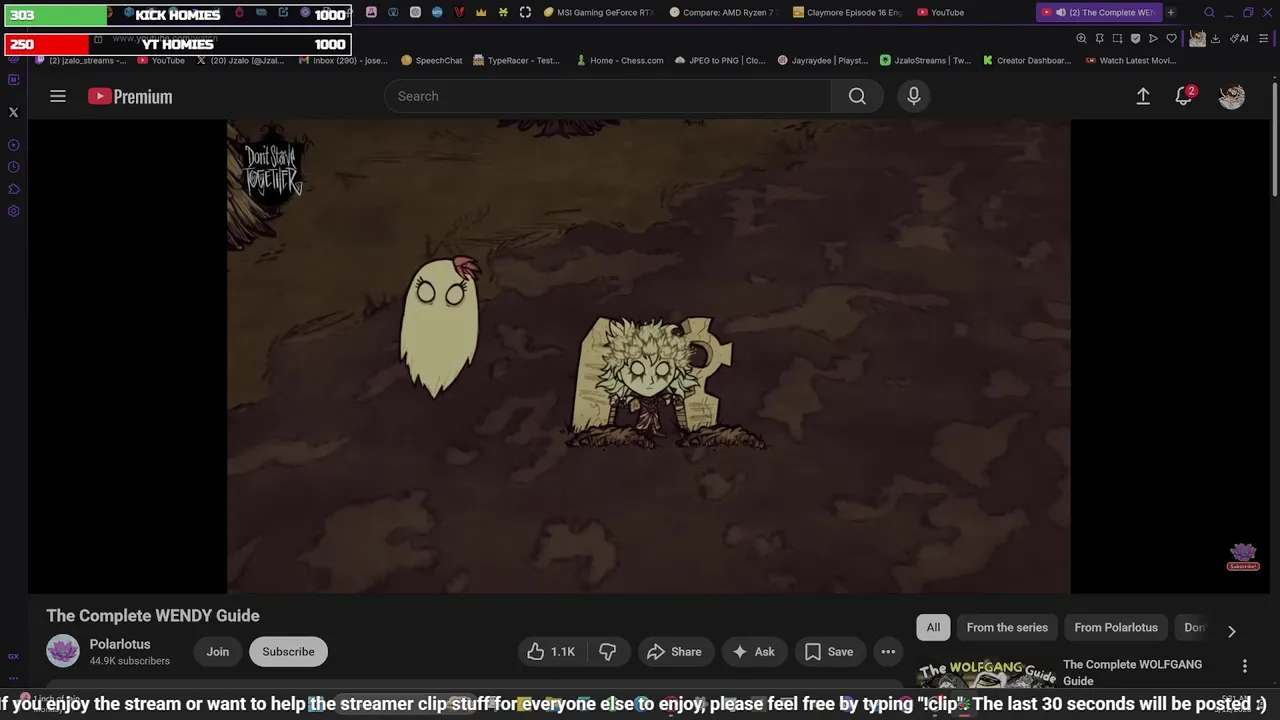1280x720 pixels.
Task: Join the Polarlotus channel membership
Action: coord(218,652)
